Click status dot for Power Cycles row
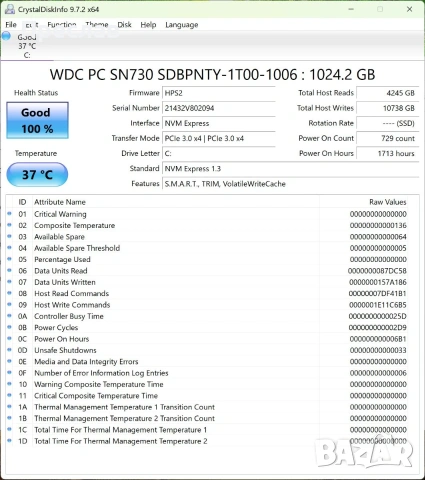Image resolution: width=425 pixels, height=480 pixels. click(x=9, y=327)
